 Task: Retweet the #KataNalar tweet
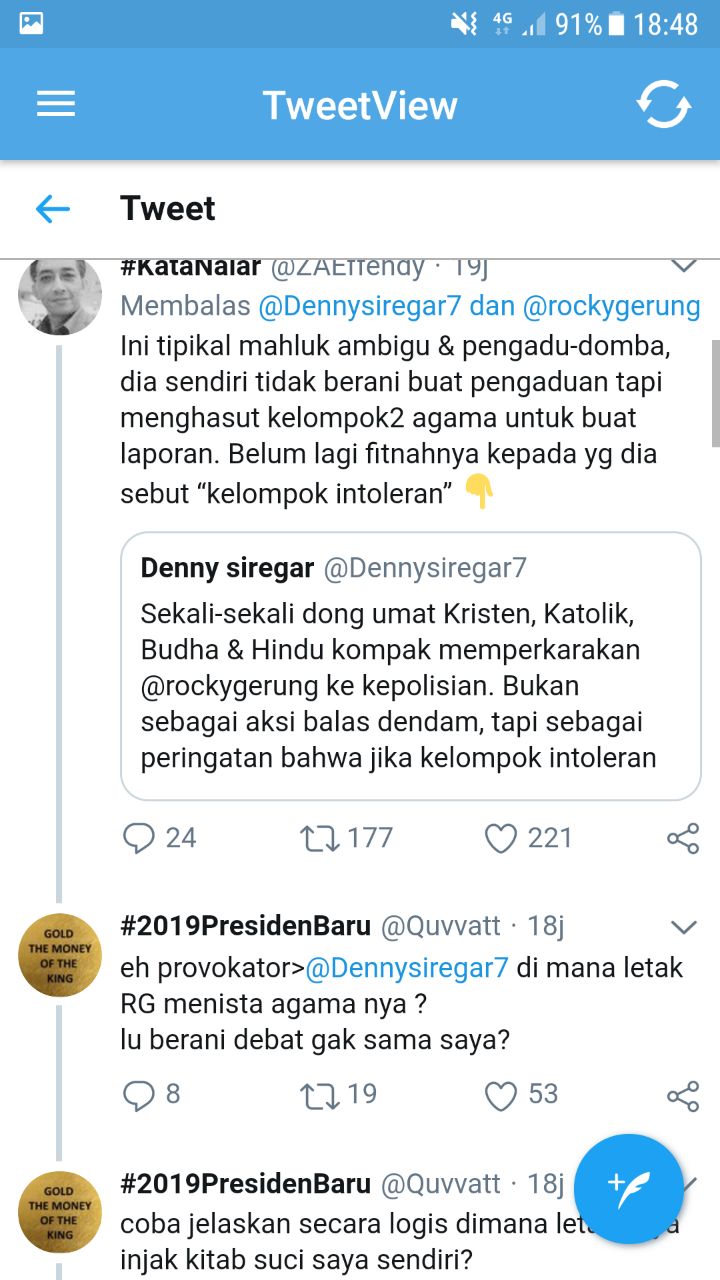pyautogui.click(x=320, y=838)
